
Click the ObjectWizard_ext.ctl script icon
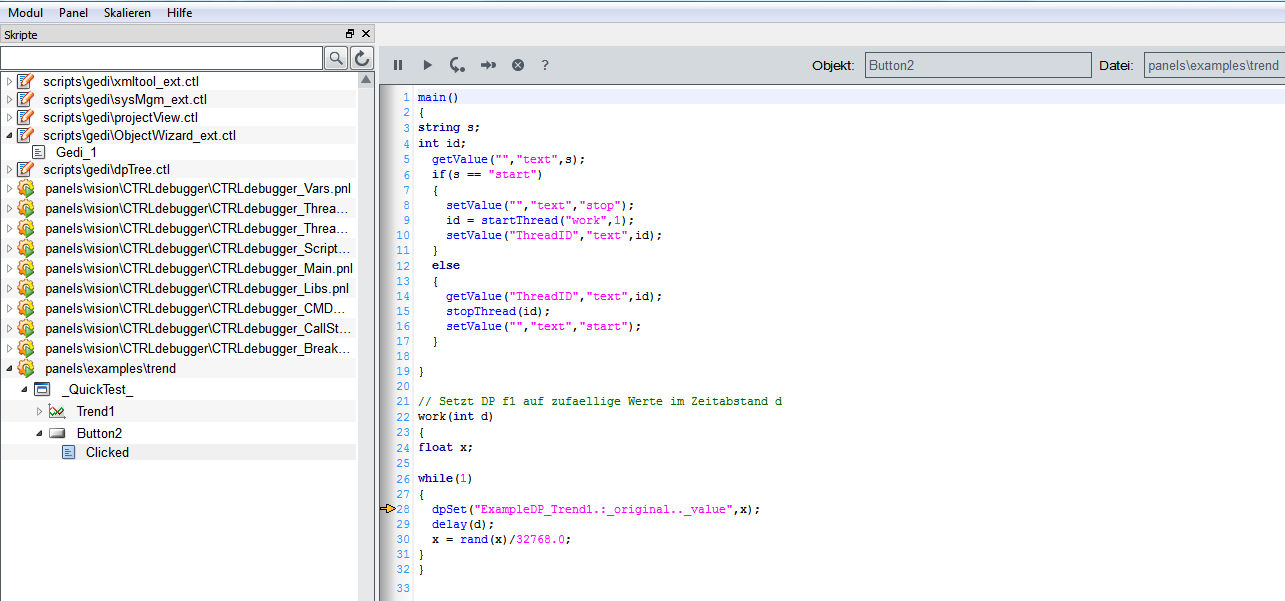tap(26, 135)
